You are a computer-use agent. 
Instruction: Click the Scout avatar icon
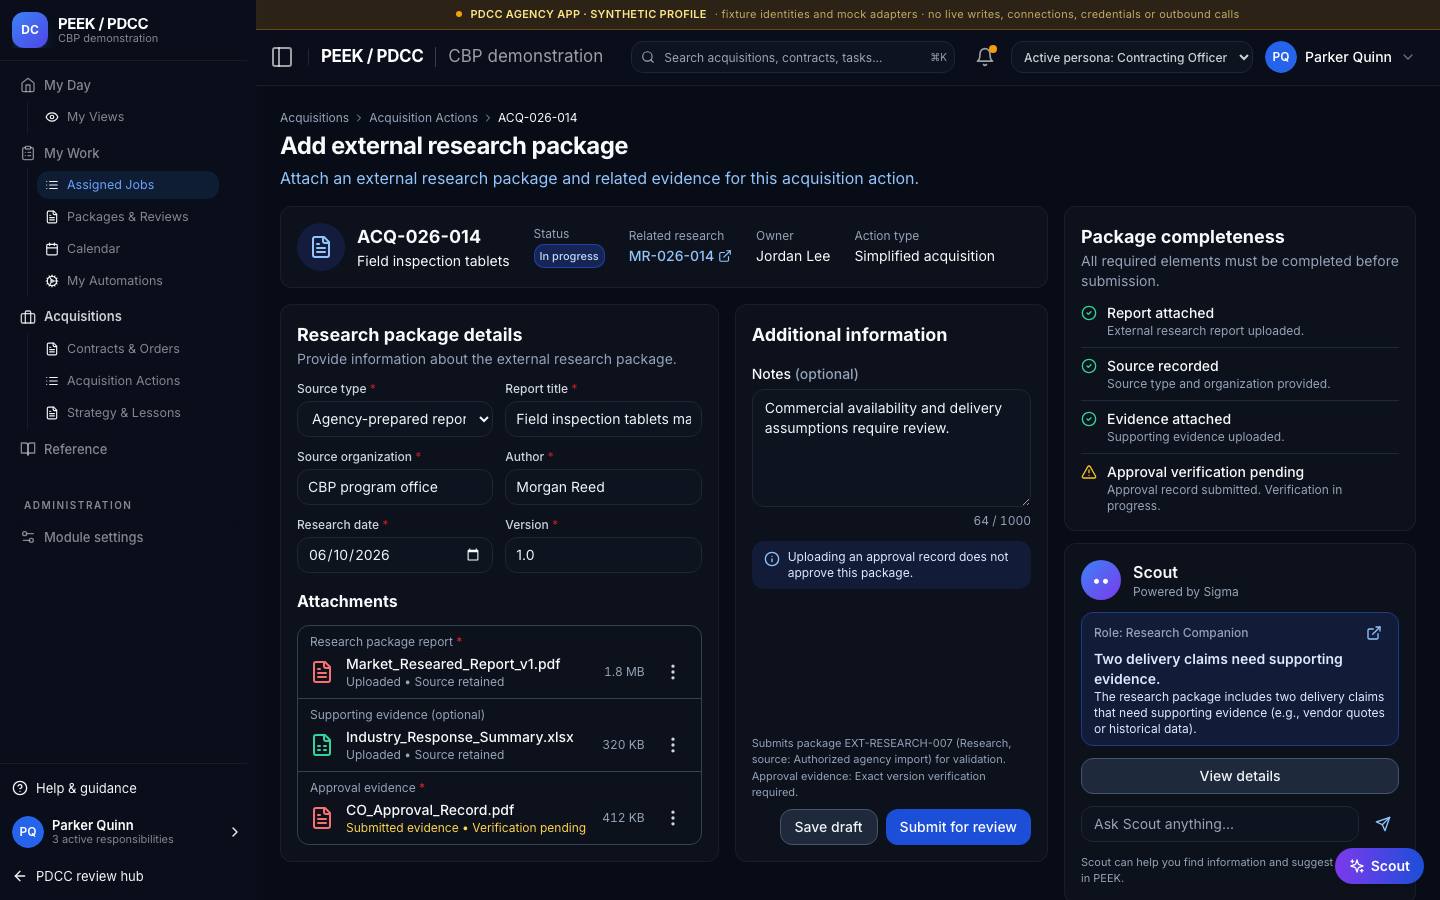click(1101, 581)
